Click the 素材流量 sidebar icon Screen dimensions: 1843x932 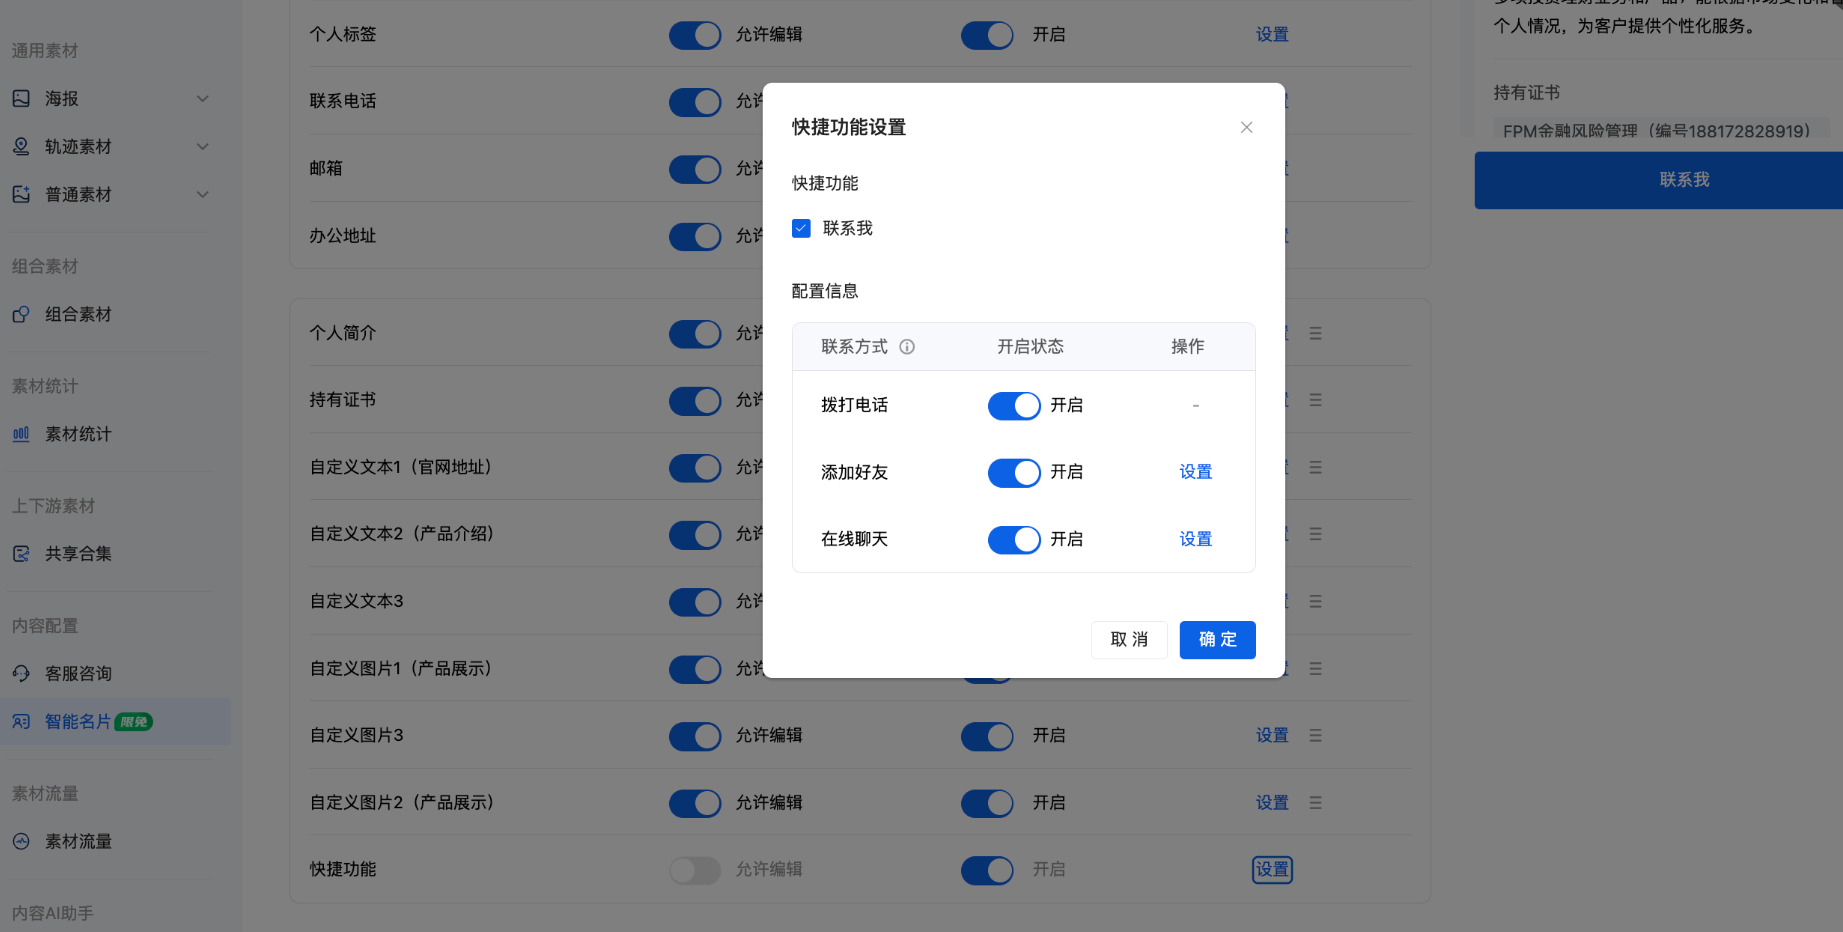click(21, 842)
